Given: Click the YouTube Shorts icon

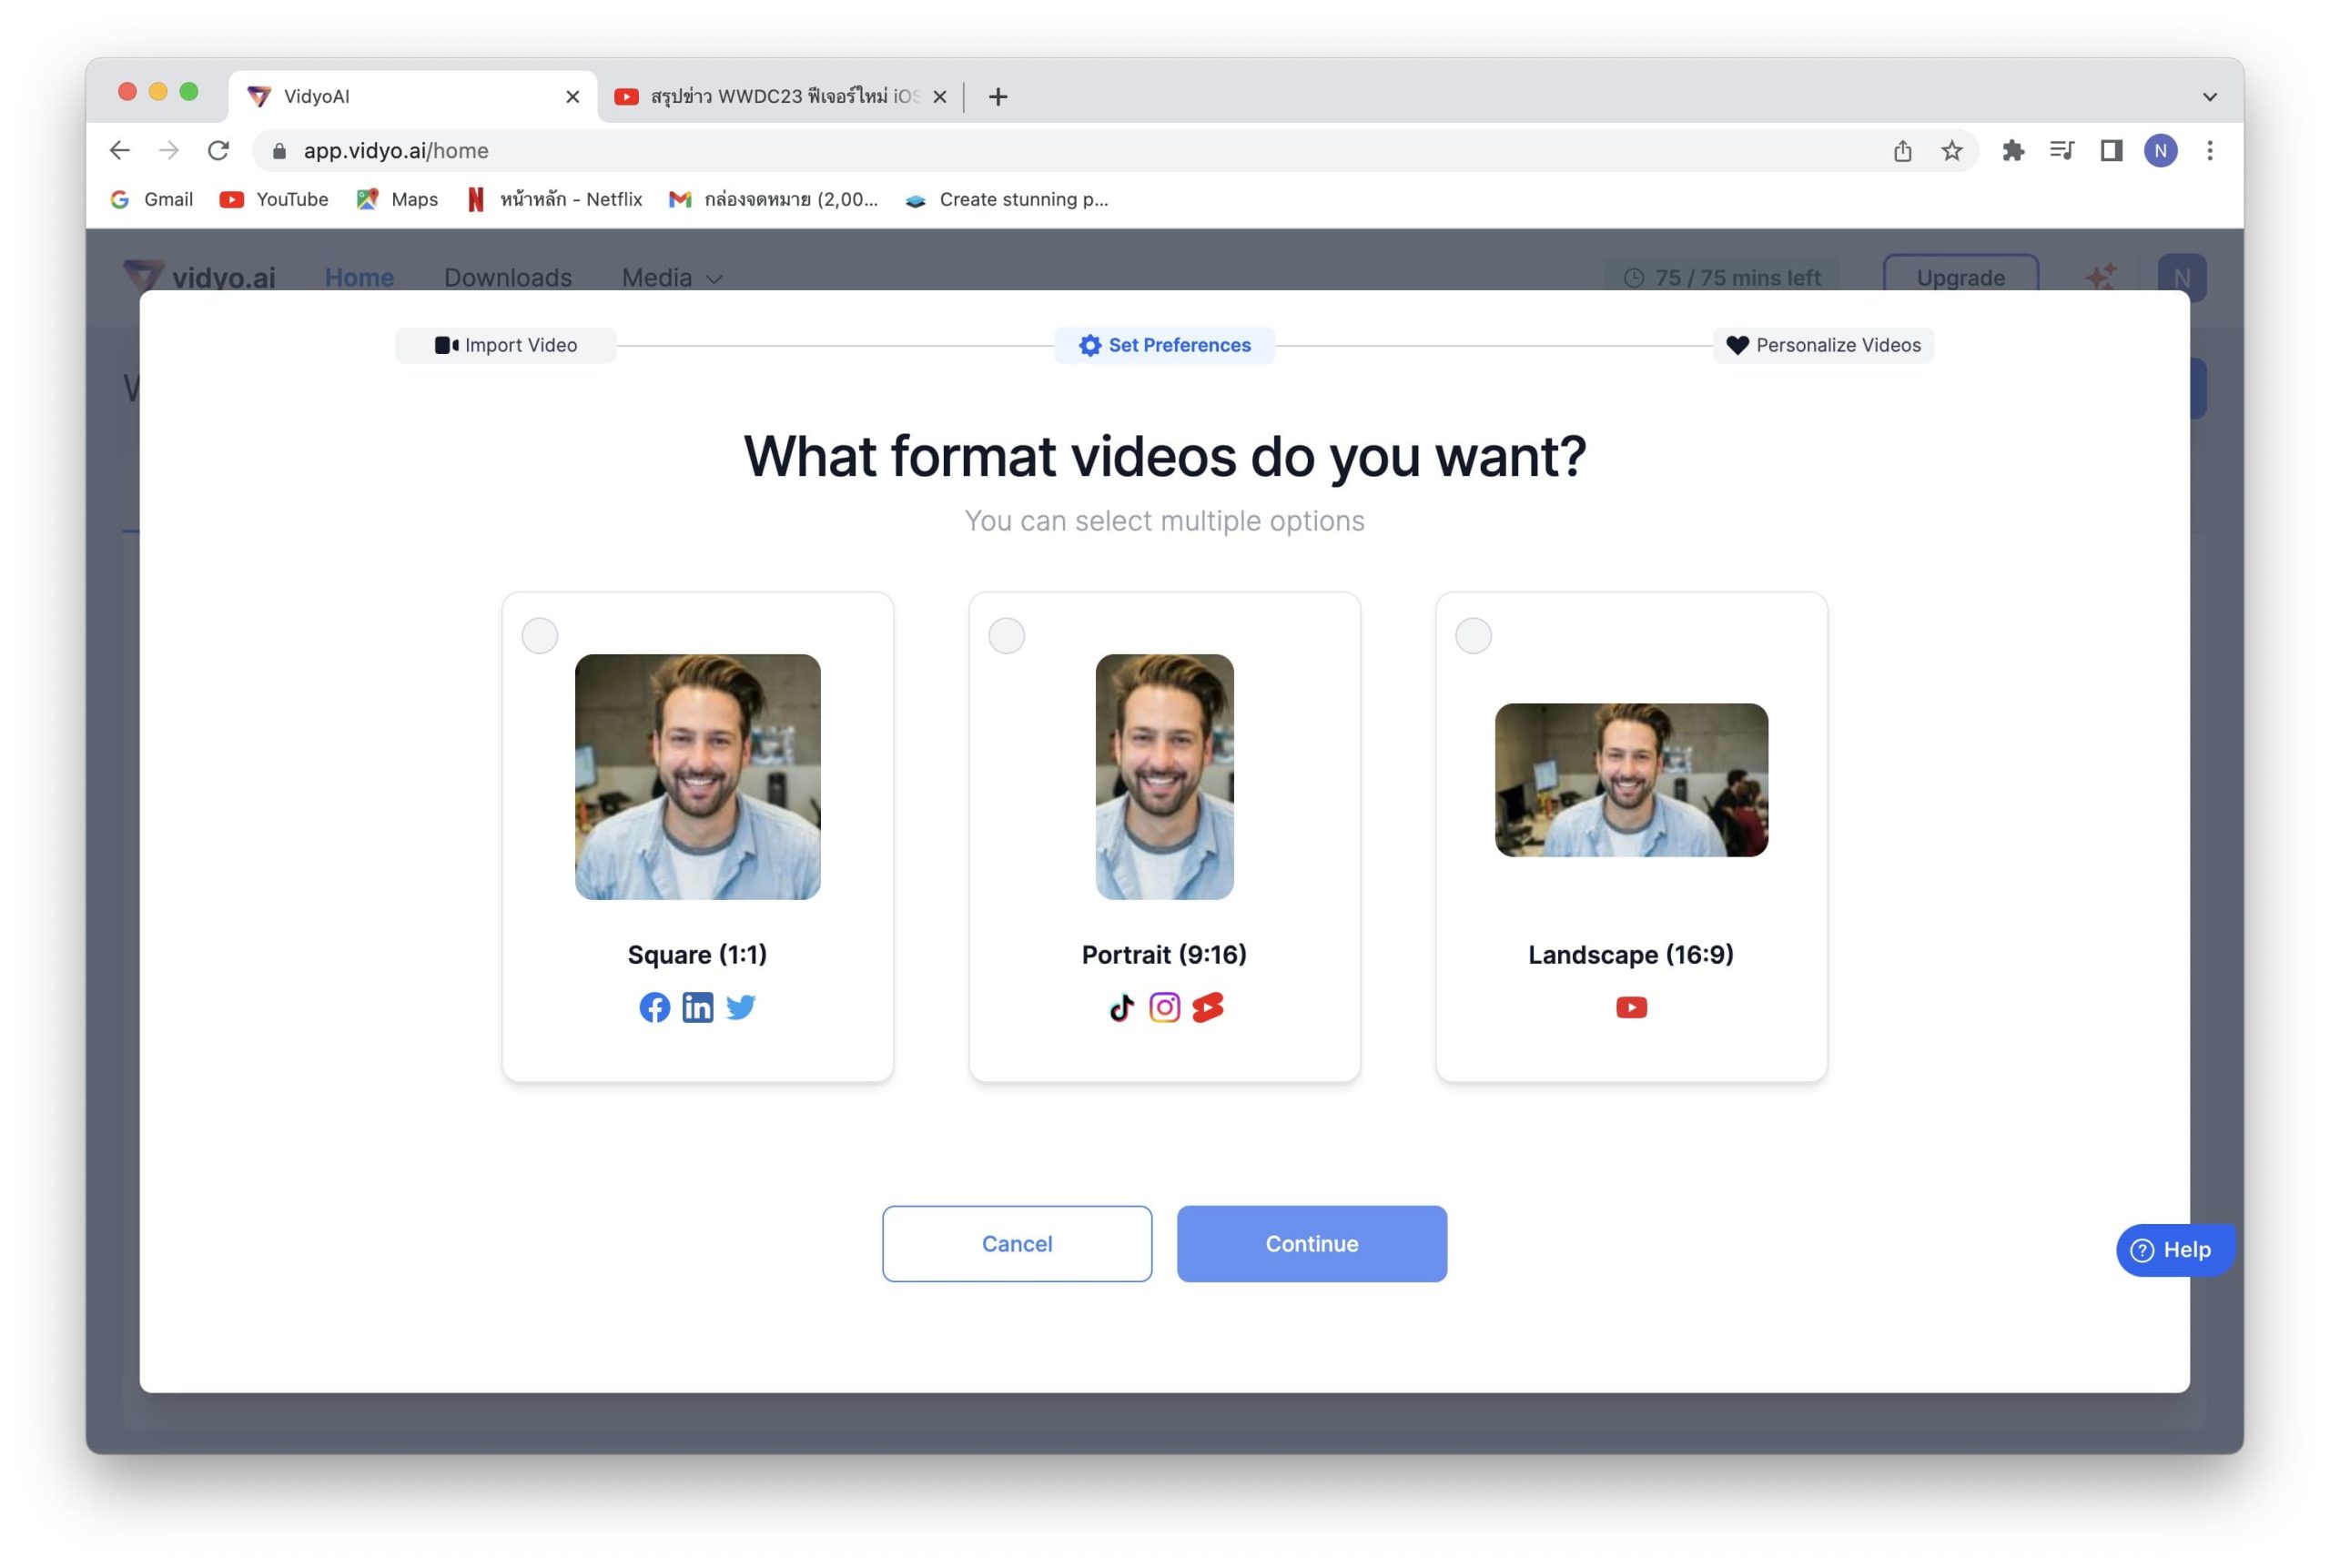Looking at the screenshot, I should pos(1207,1007).
